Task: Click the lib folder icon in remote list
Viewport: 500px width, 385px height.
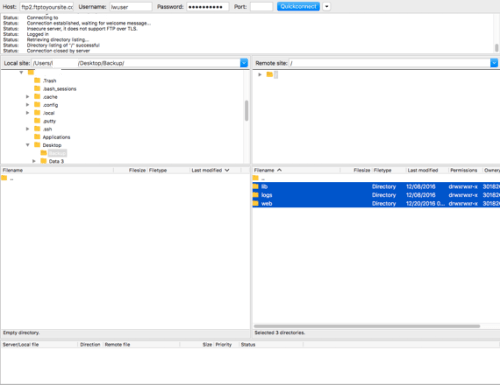Action: 256,186
